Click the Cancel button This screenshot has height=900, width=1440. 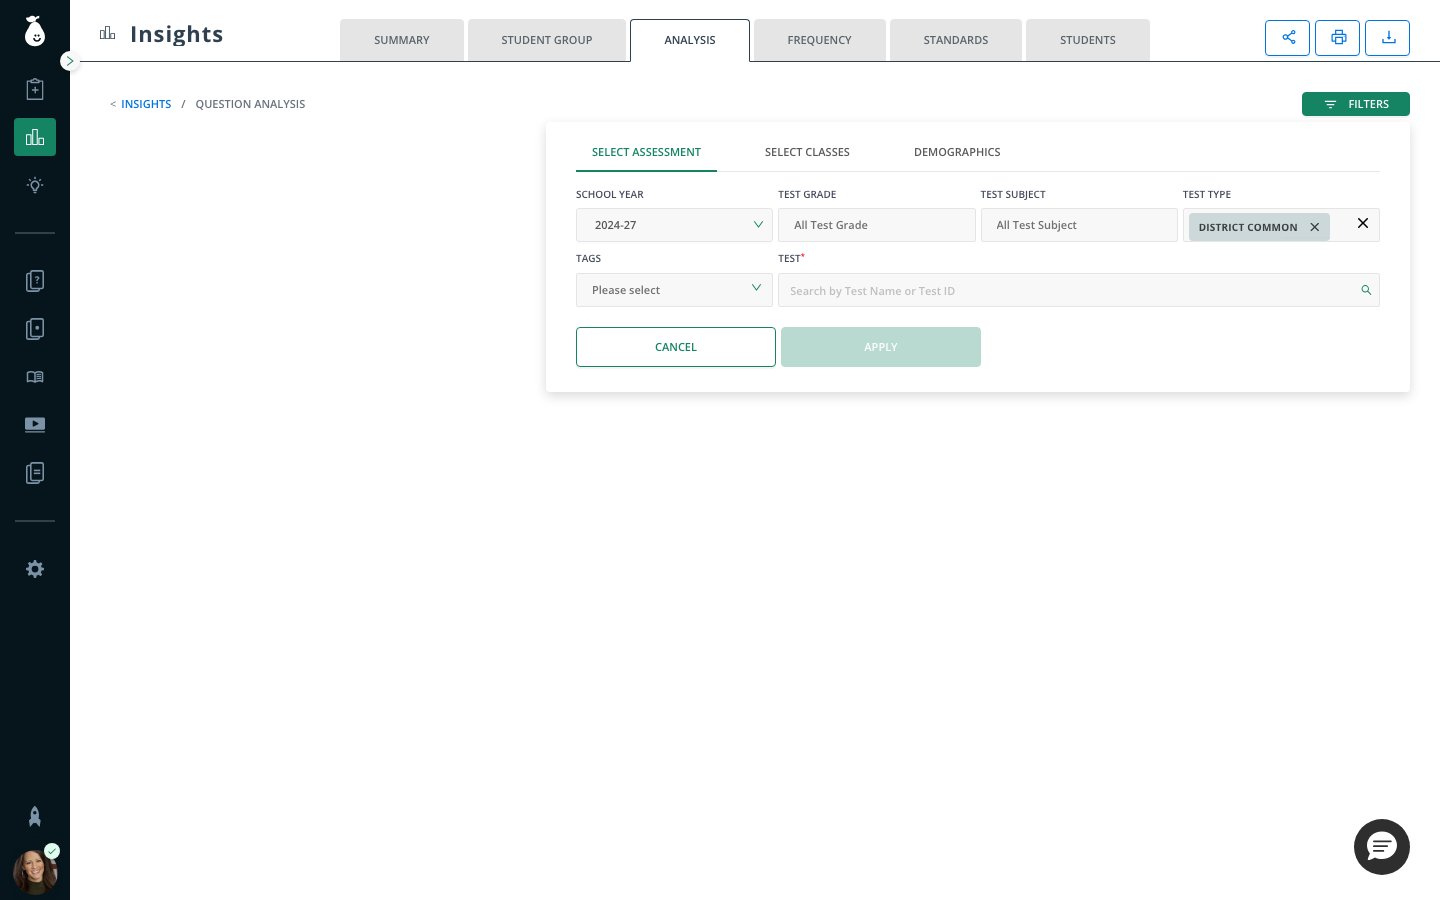[676, 347]
